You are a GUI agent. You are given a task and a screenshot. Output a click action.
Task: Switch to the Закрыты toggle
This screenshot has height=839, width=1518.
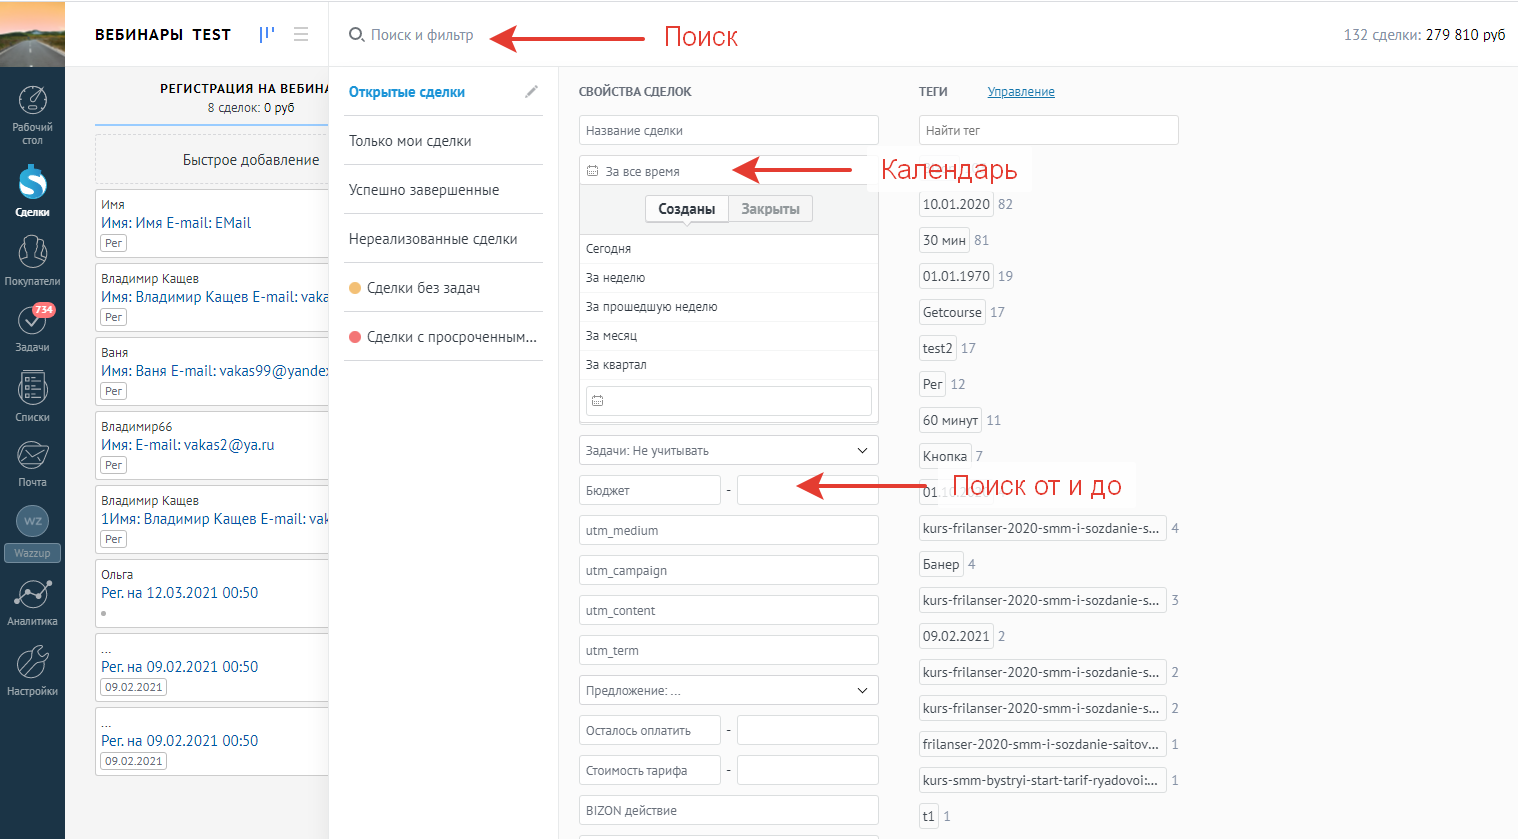770,209
